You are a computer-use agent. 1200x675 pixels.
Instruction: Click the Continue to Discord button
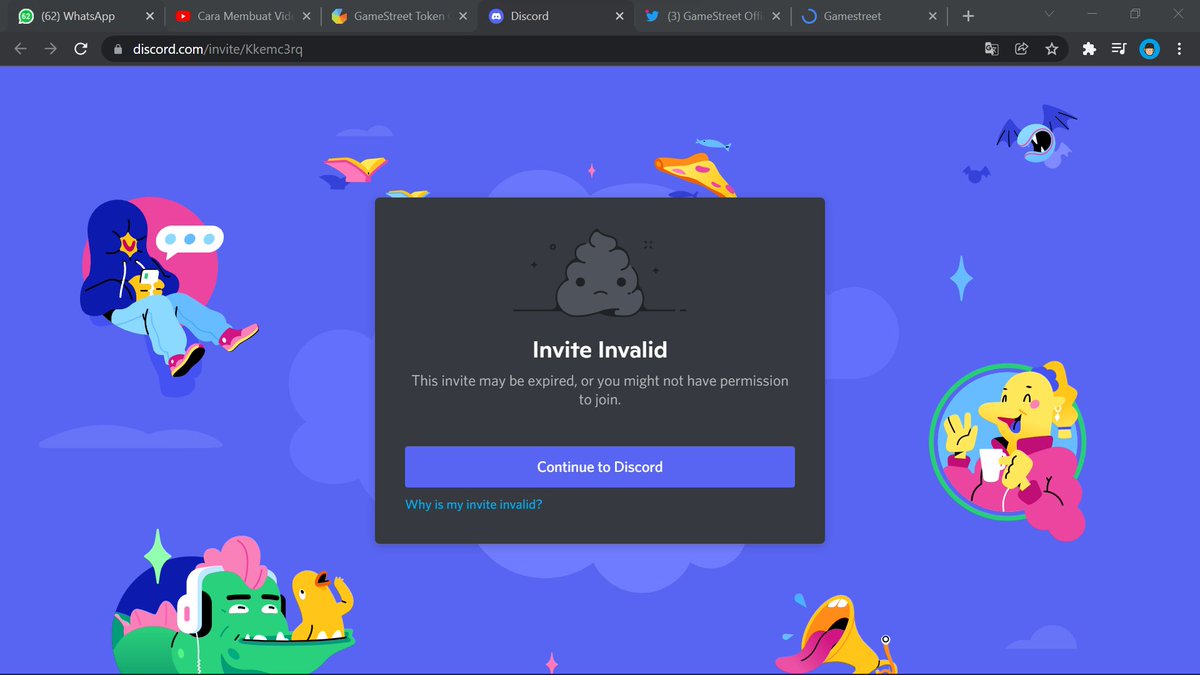pyautogui.click(x=600, y=467)
